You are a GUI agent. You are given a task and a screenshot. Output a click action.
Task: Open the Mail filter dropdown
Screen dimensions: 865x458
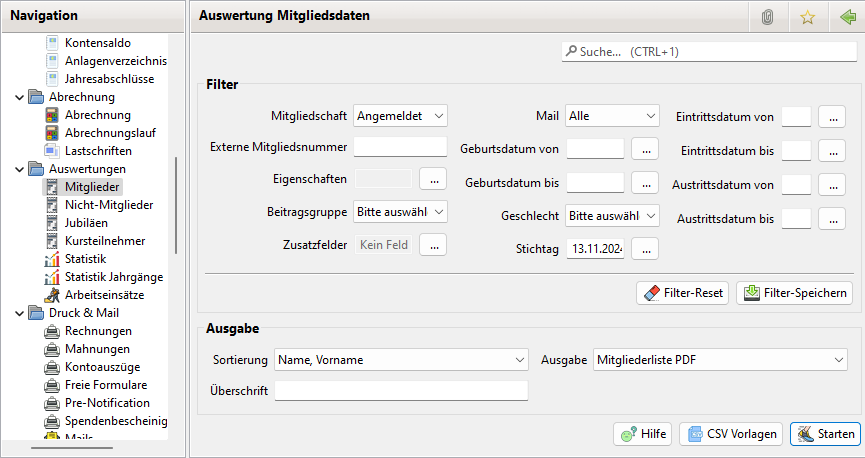(612, 116)
